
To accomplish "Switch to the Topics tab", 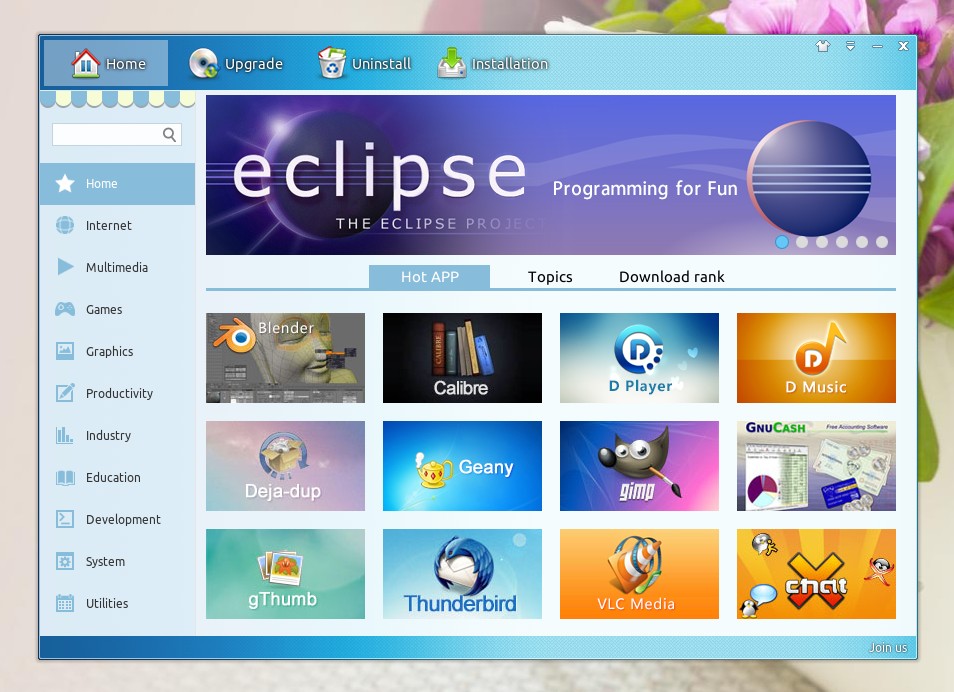I will click(x=550, y=277).
